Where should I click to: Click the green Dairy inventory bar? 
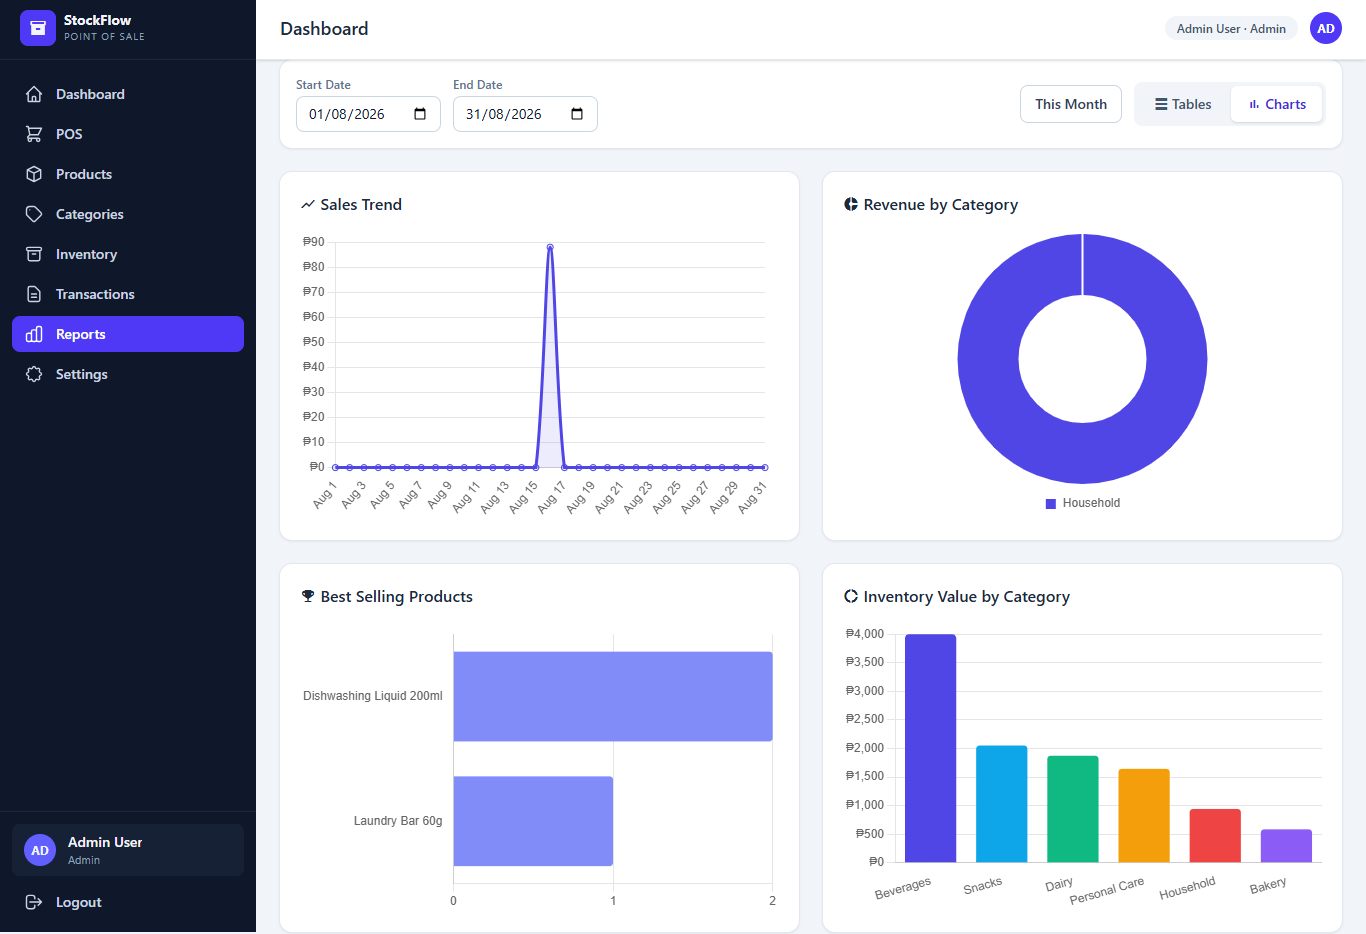pos(1073,809)
